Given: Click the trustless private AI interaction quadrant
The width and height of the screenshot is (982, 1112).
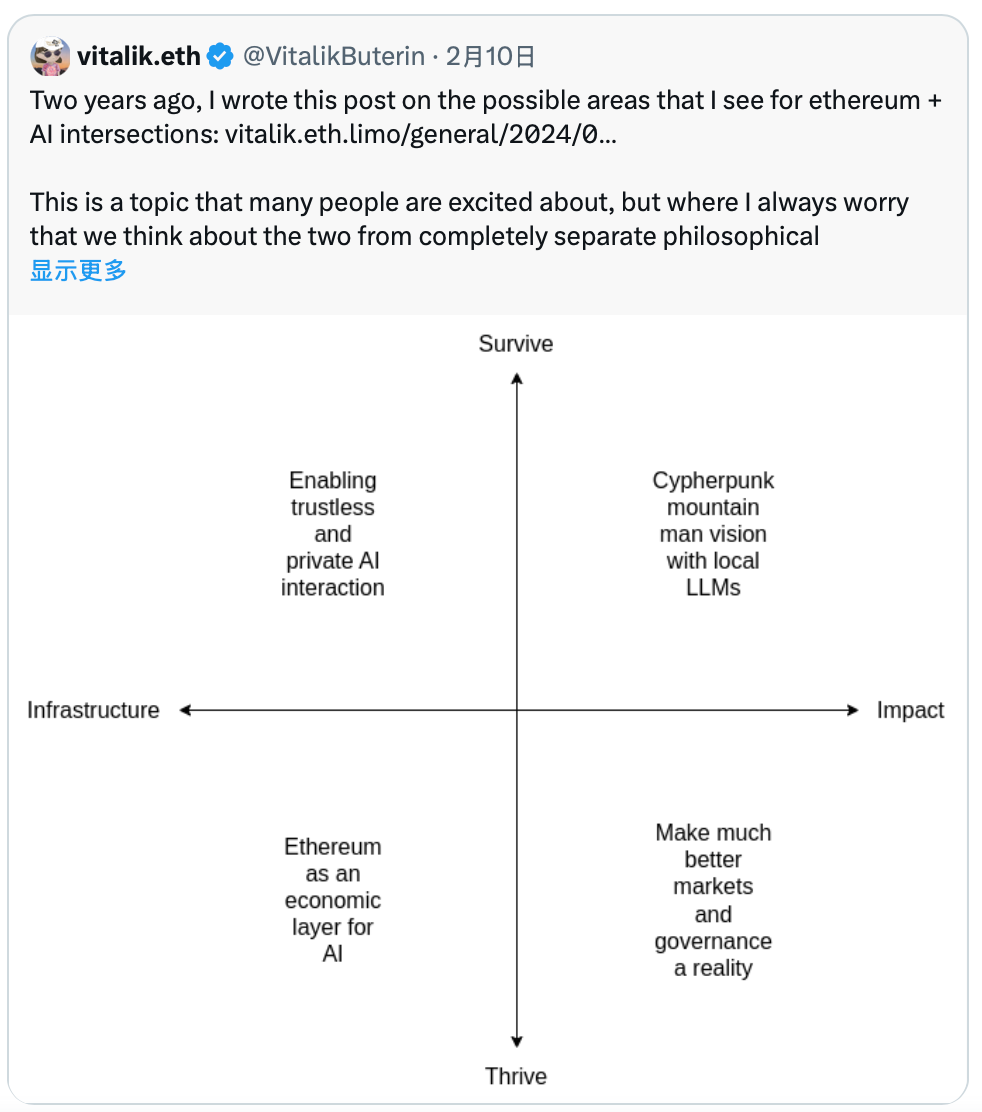Looking at the screenshot, I should (x=332, y=534).
